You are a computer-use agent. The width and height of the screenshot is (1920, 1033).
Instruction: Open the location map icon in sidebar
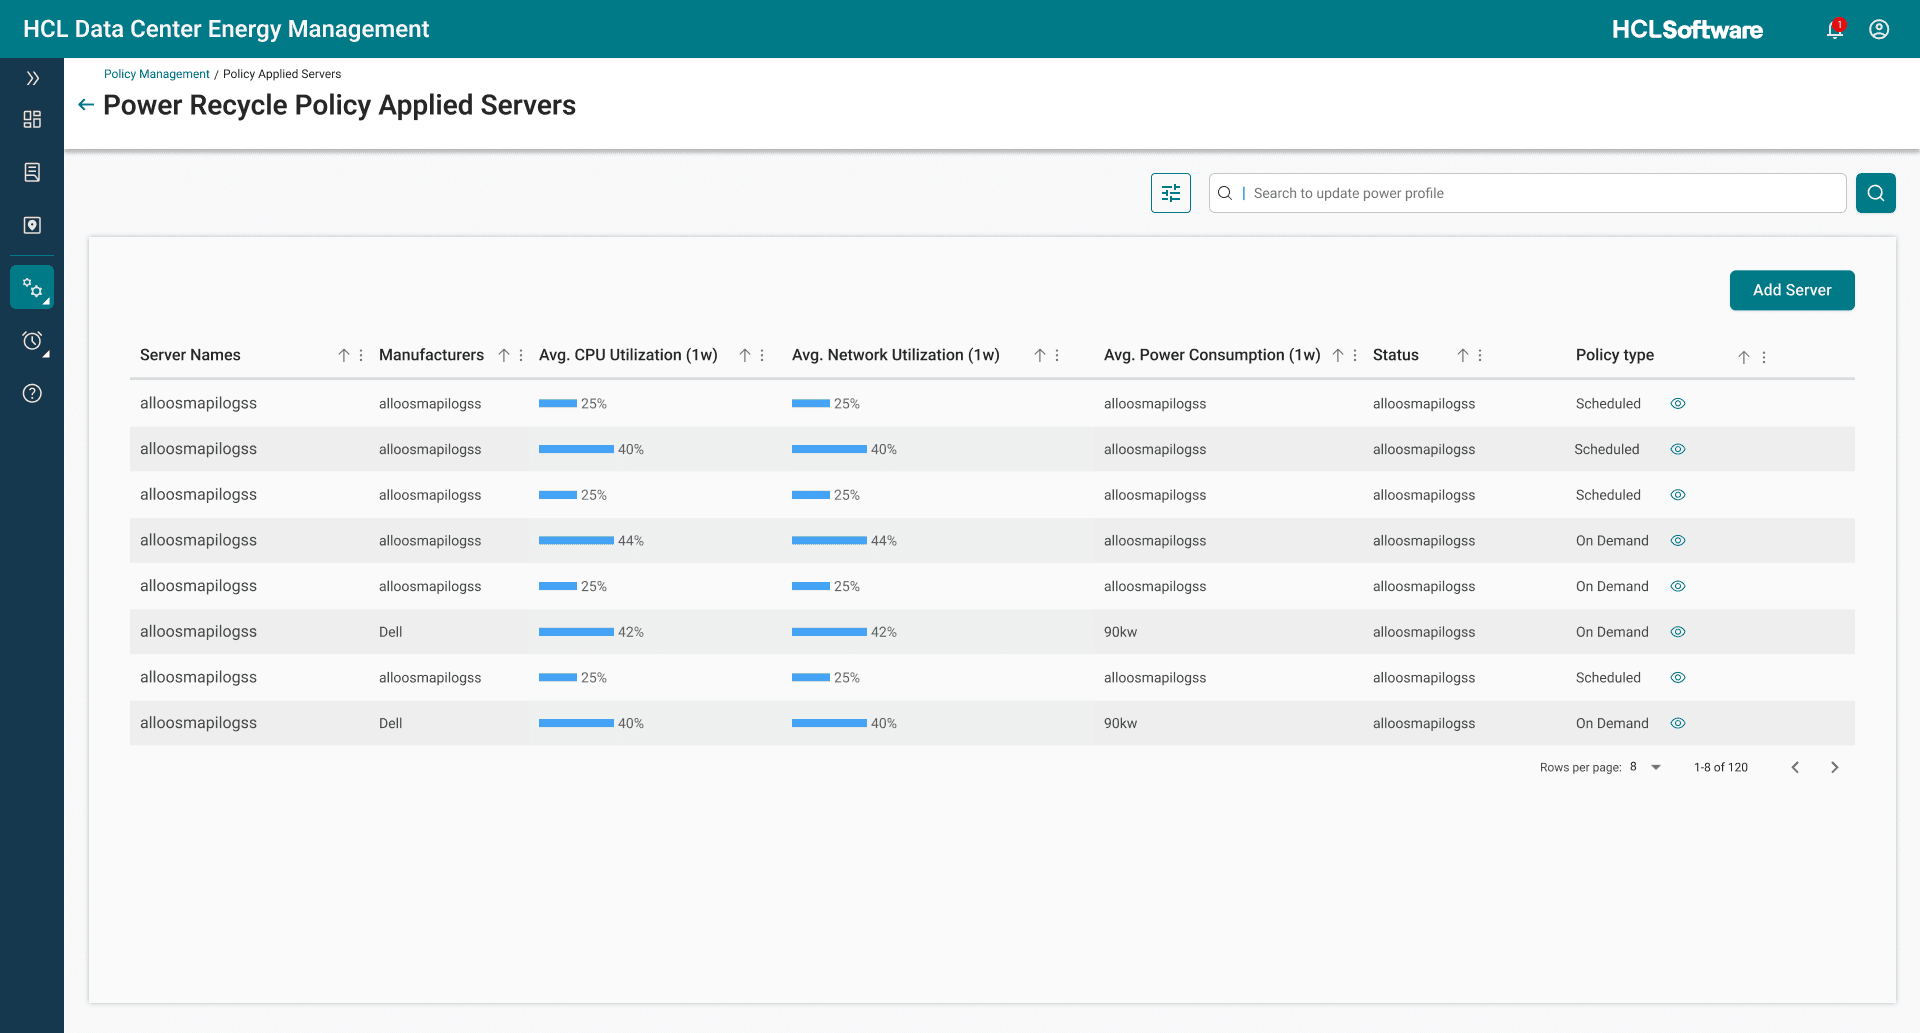coord(32,225)
